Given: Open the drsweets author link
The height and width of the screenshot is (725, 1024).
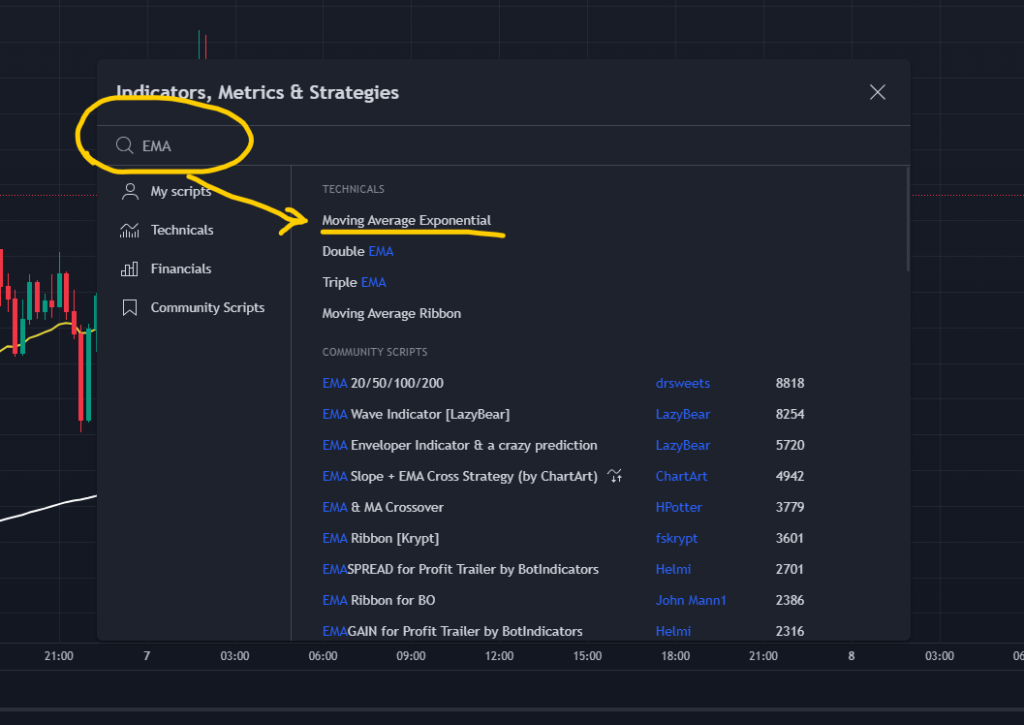Looking at the screenshot, I should (x=682, y=383).
